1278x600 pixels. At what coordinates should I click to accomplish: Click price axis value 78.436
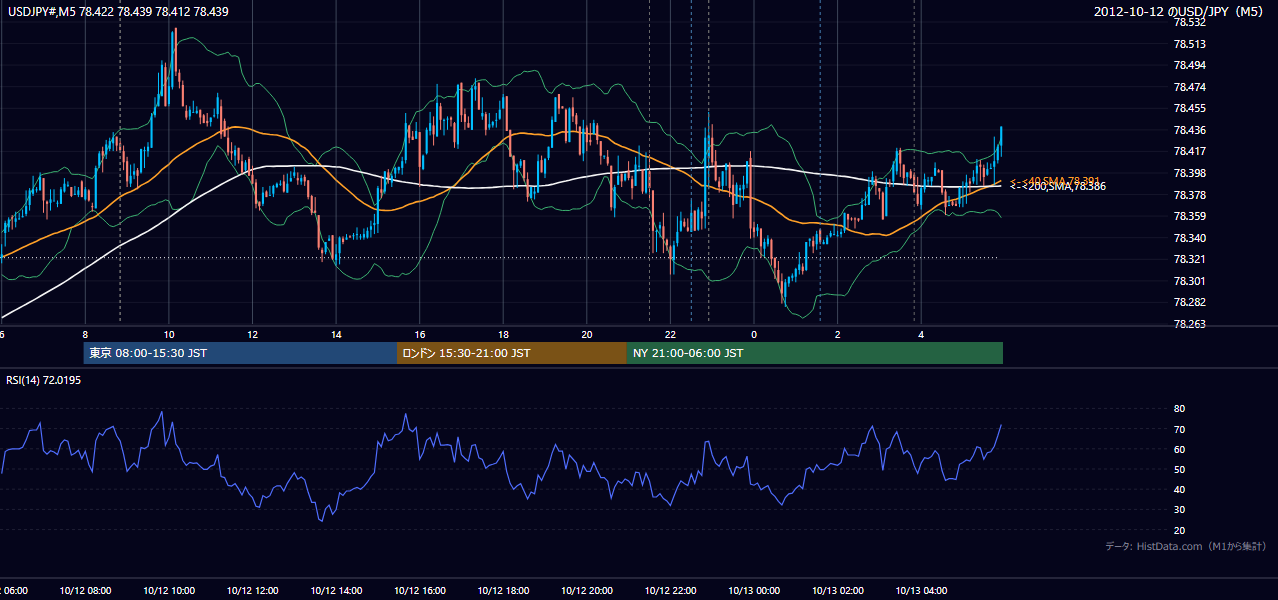1190,130
